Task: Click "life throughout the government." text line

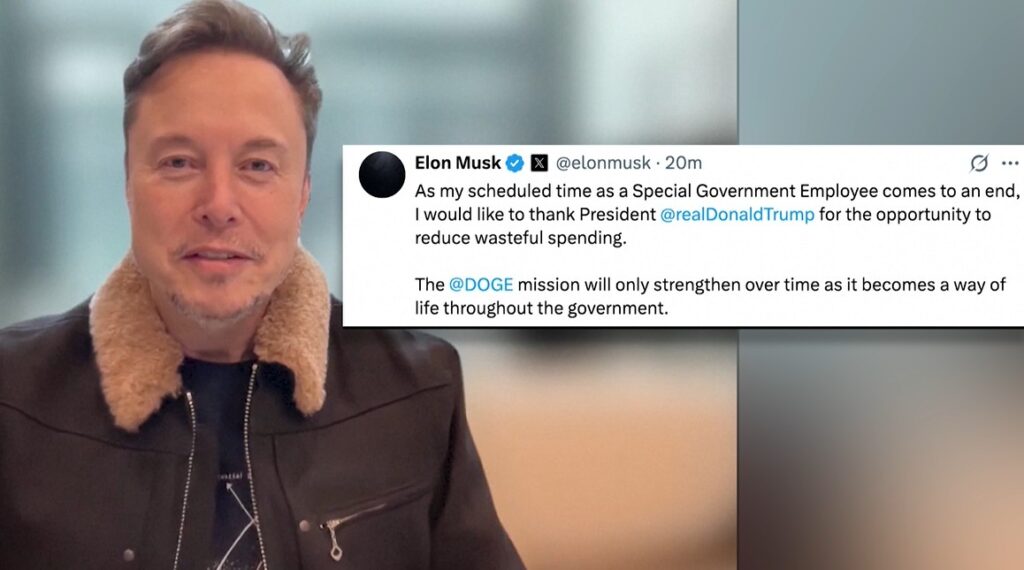Action: pos(541,308)
